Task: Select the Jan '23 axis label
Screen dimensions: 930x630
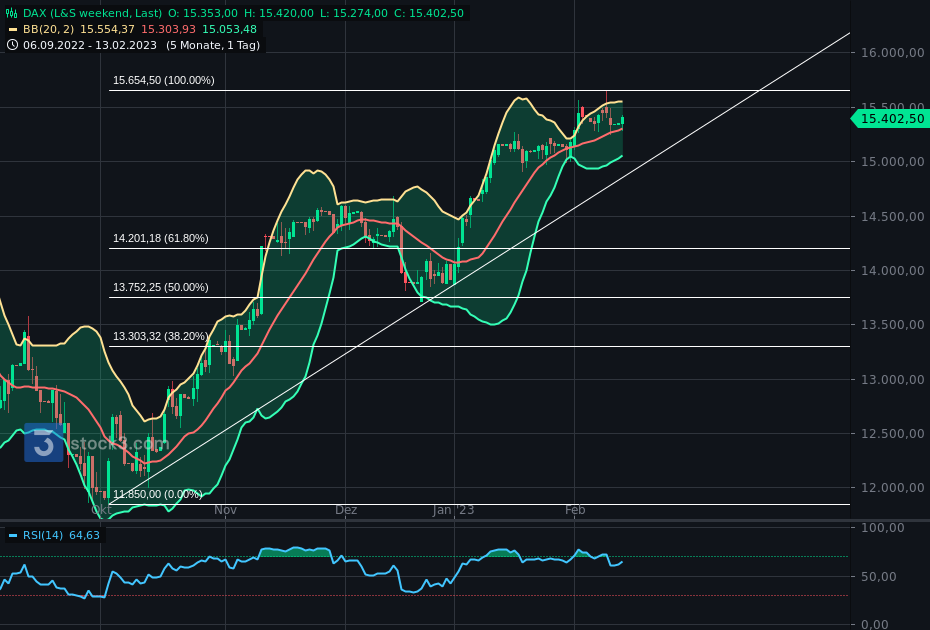Action: pos(453,510)
